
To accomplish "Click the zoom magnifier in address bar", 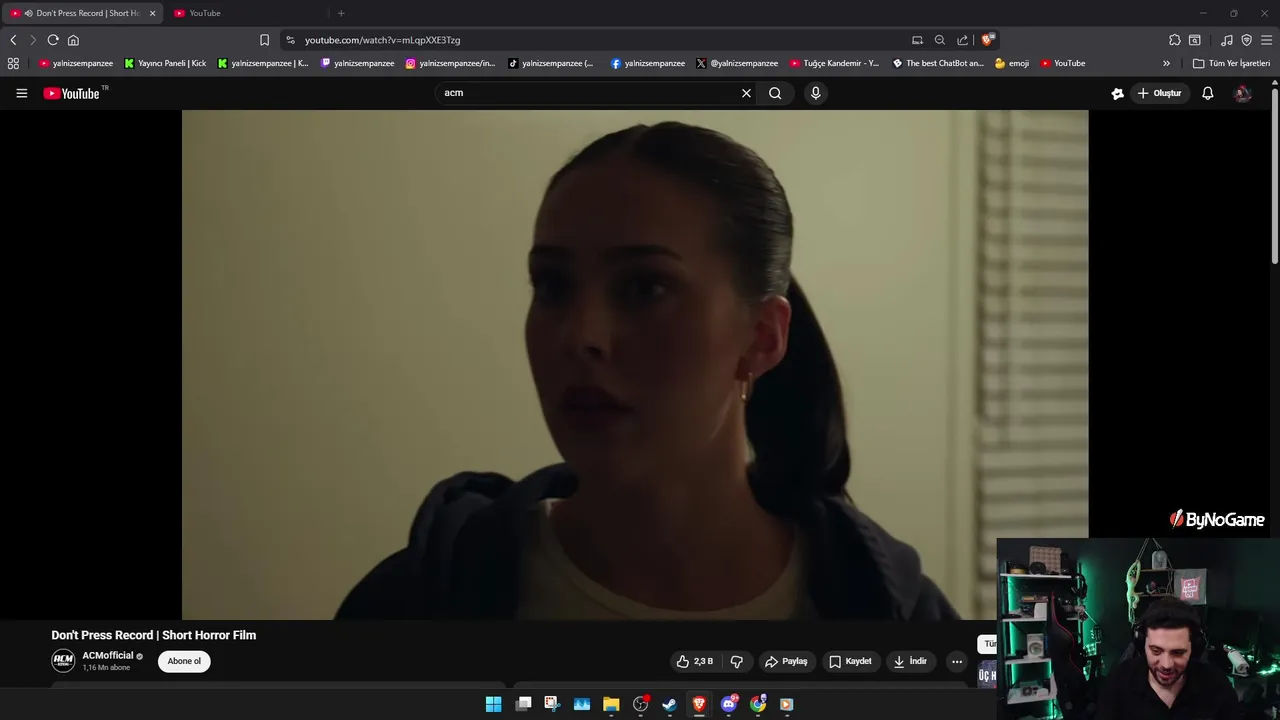I will [940, 40].
